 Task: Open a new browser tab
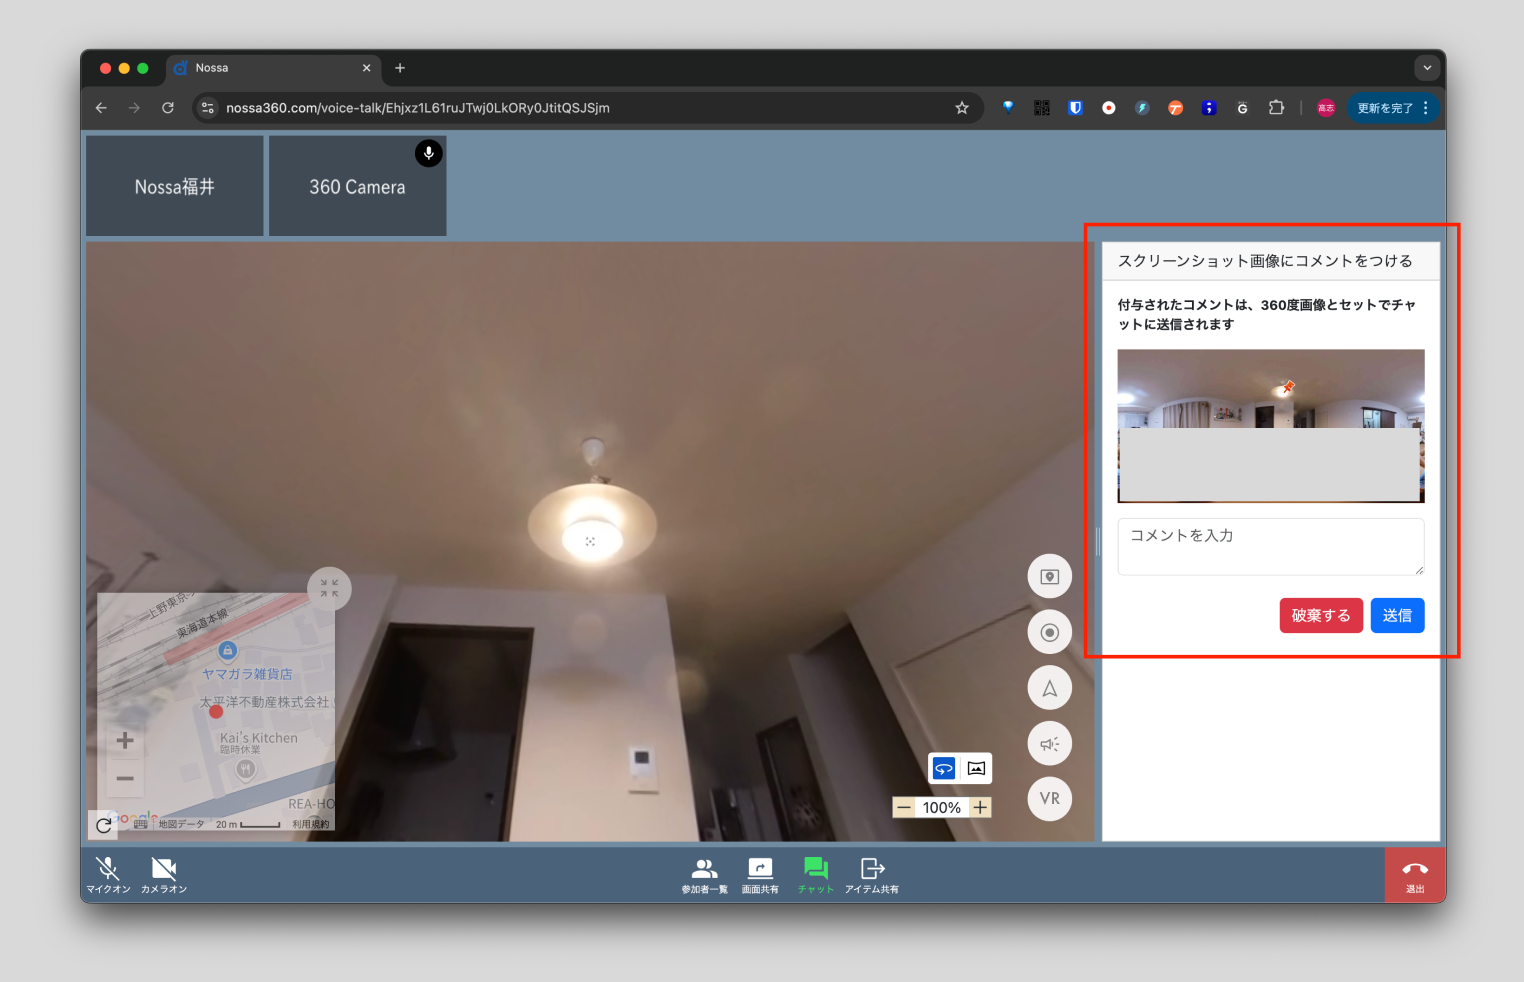[400, 68]
